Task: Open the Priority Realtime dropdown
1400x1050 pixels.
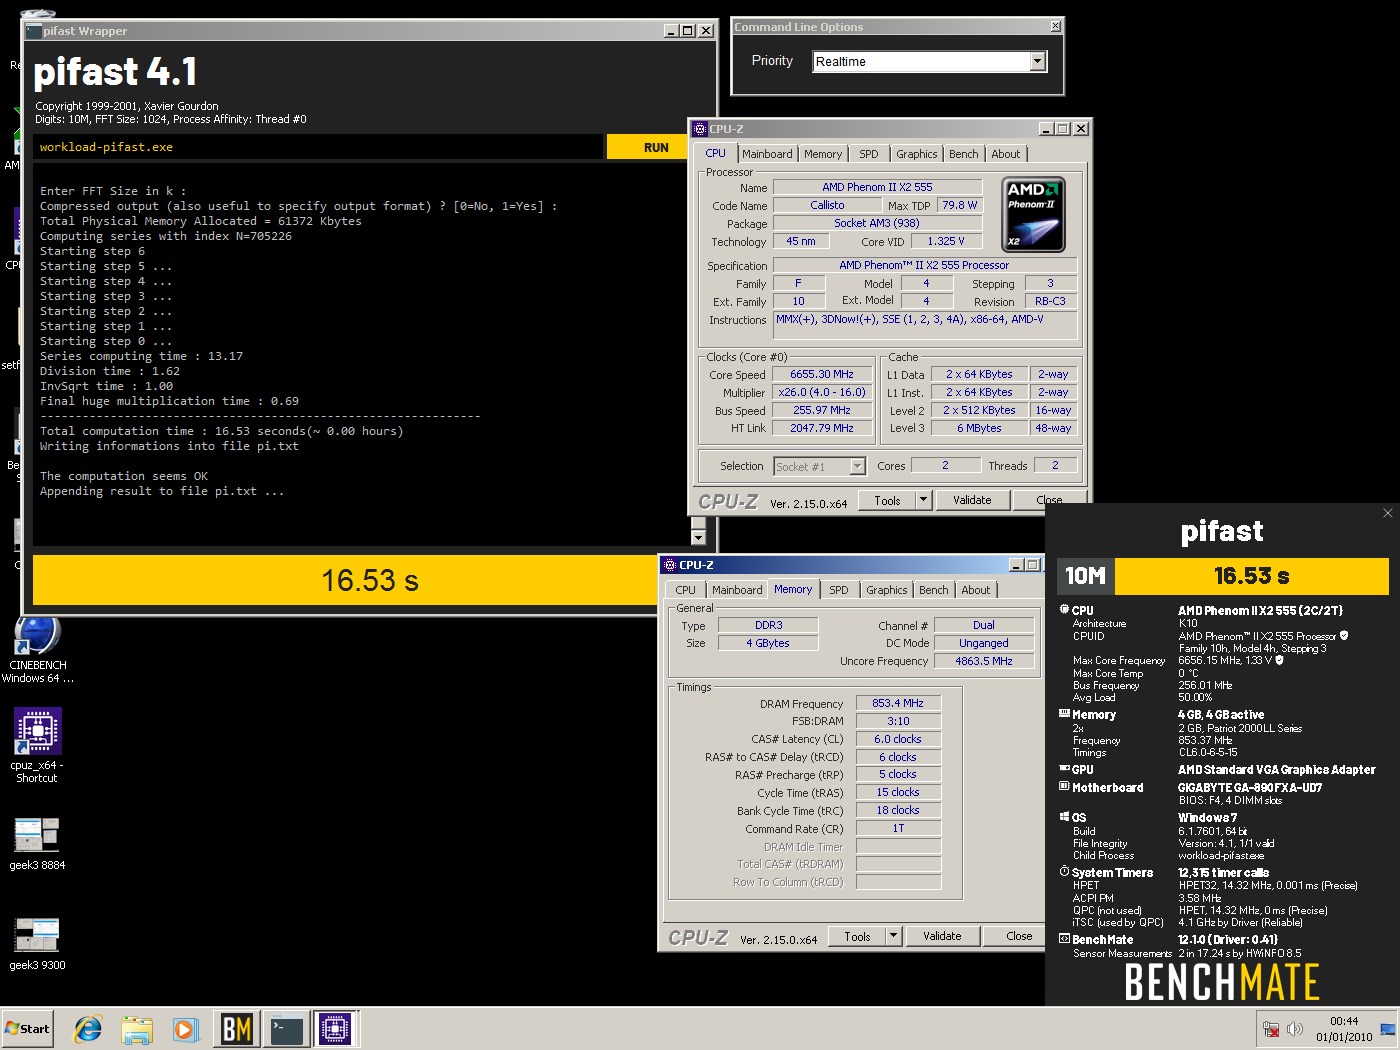Action: [x=1037, y=62]
